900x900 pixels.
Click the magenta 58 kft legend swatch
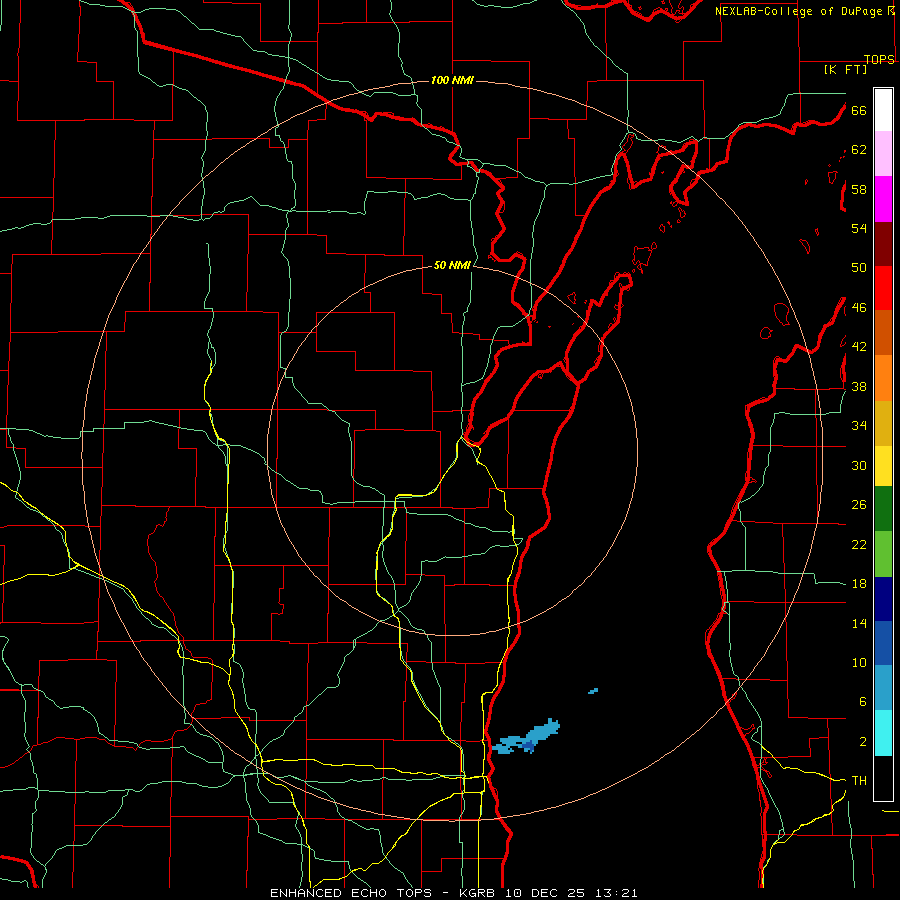pyautogui.click(x=883, y=199)
